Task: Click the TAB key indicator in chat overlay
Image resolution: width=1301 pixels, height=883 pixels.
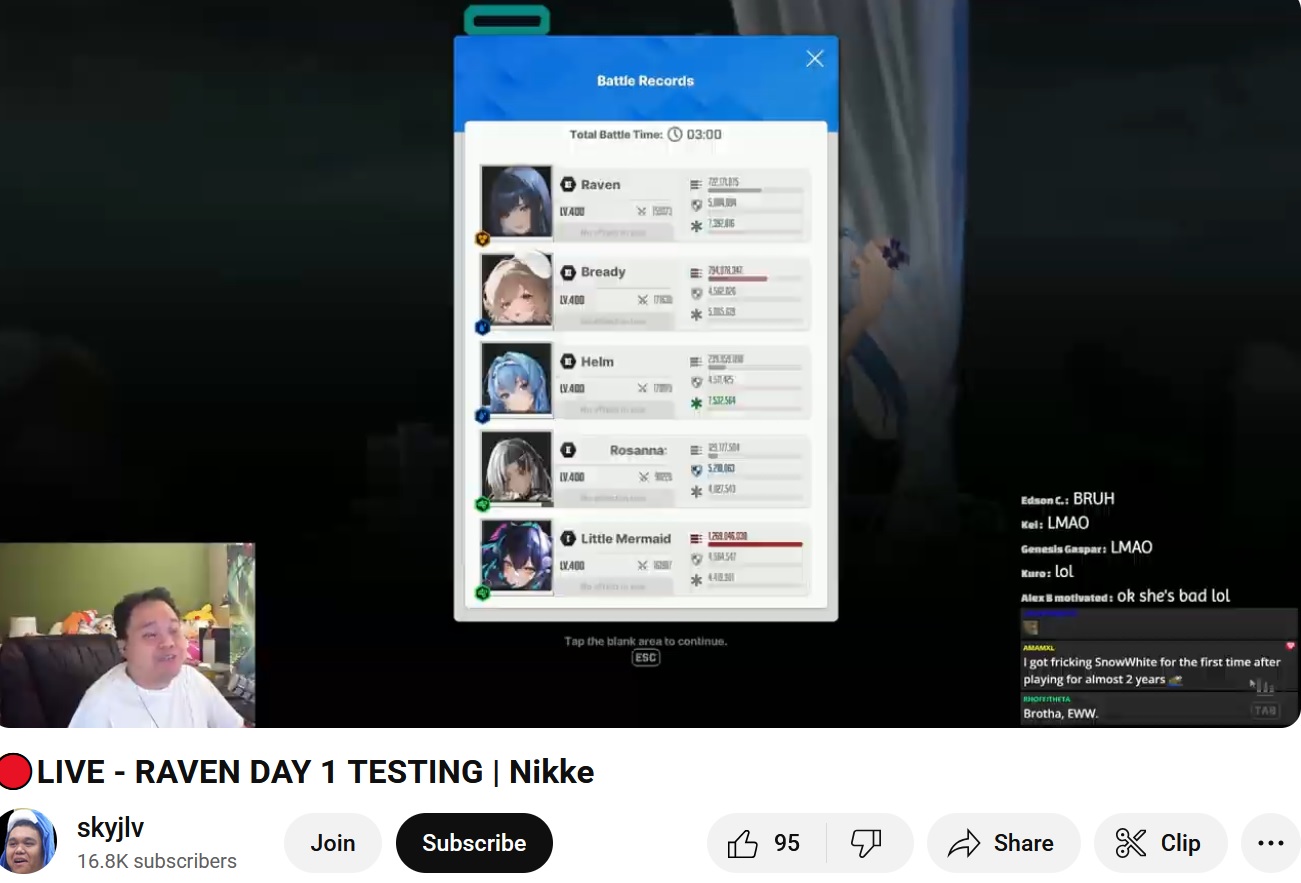Action: point(1265,710)
